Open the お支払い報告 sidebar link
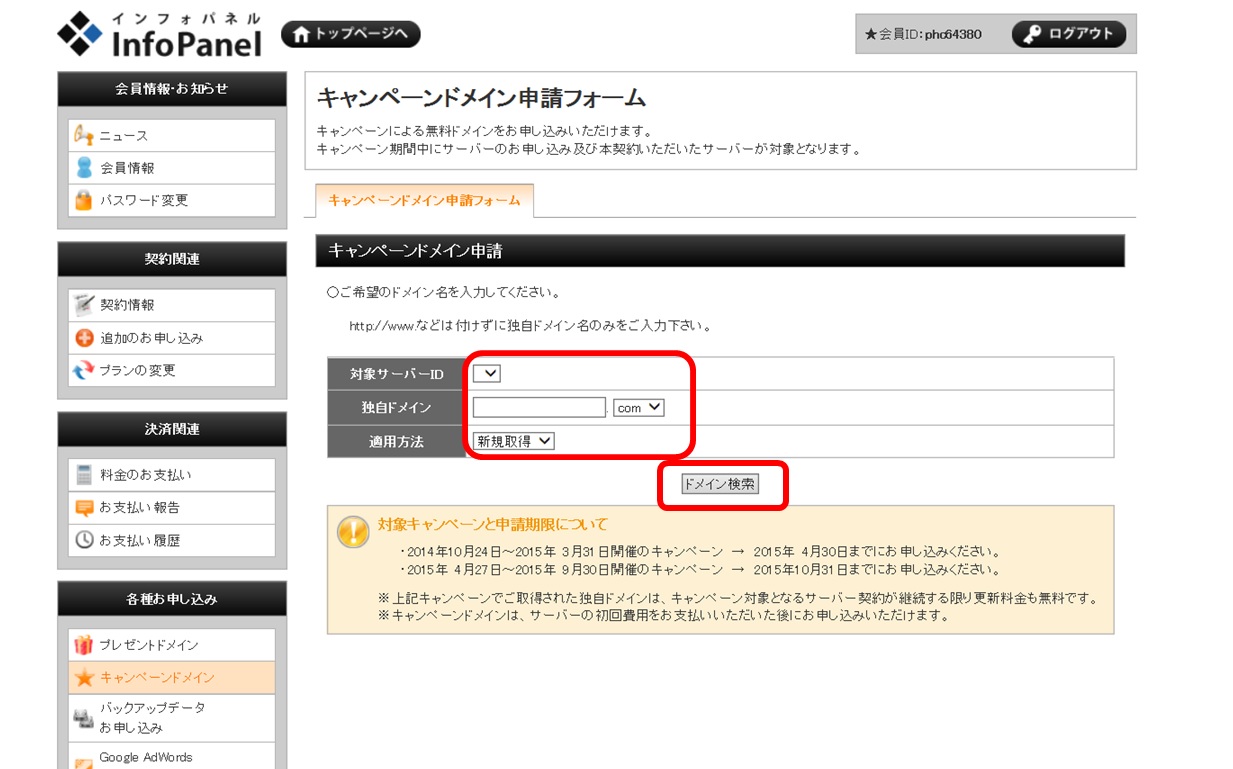The height and width of the screenshot is (769, 1233). click(140, 507)
